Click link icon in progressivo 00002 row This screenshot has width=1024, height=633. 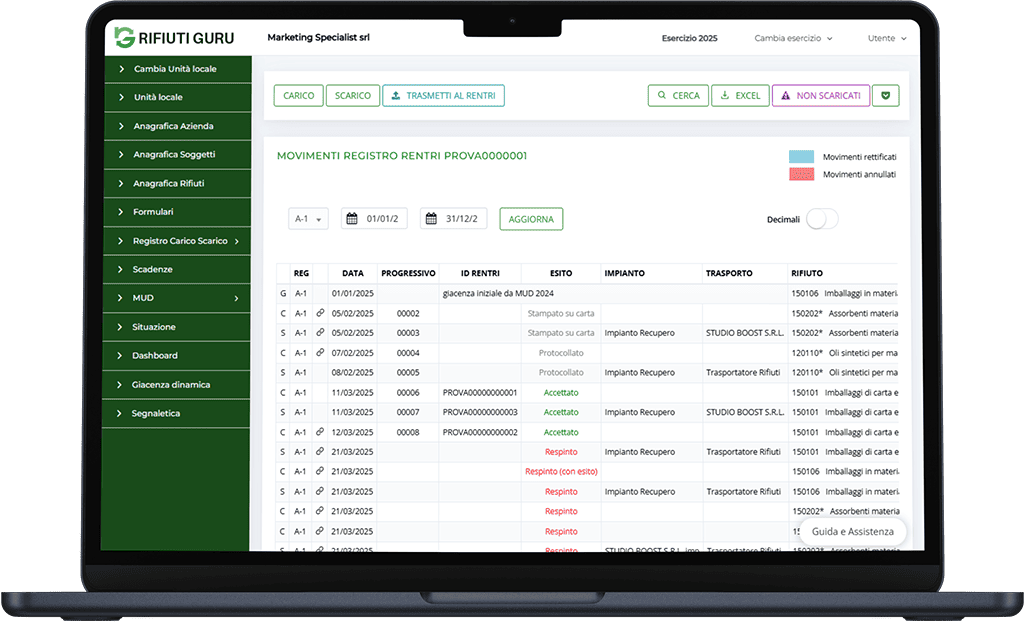(320, 313)
